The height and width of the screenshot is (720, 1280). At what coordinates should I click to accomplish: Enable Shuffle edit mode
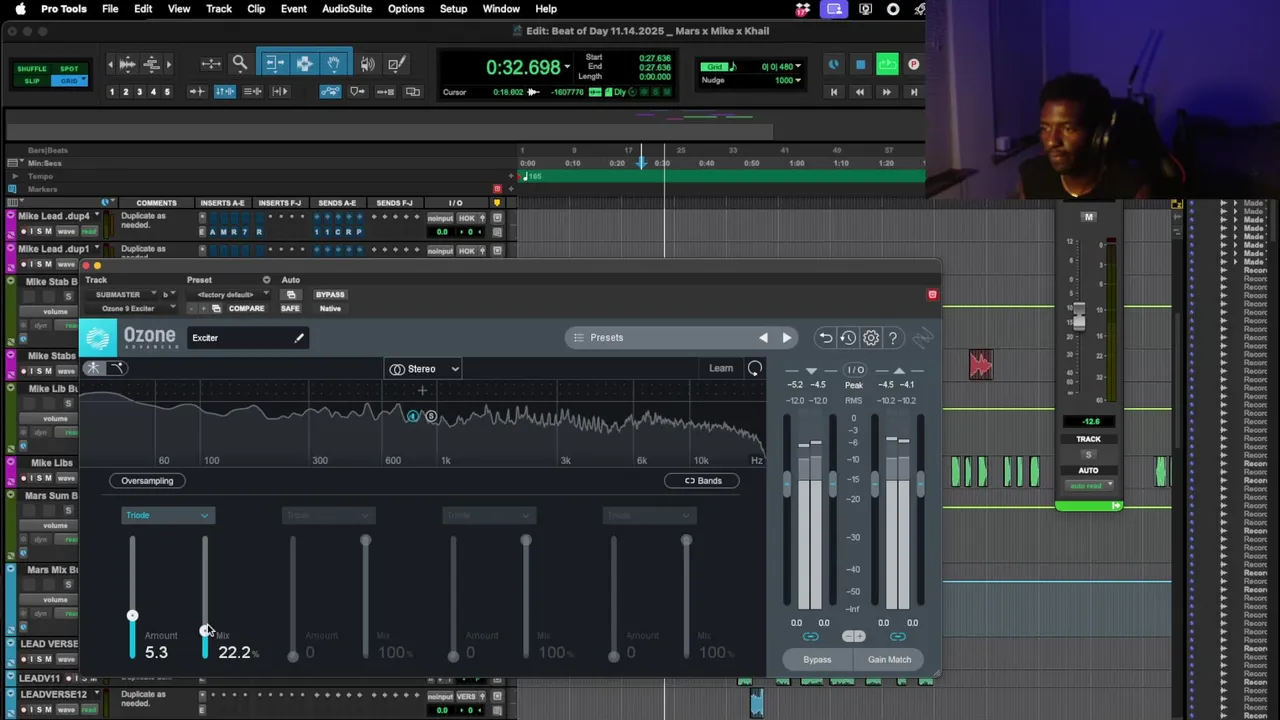[31, 69]
